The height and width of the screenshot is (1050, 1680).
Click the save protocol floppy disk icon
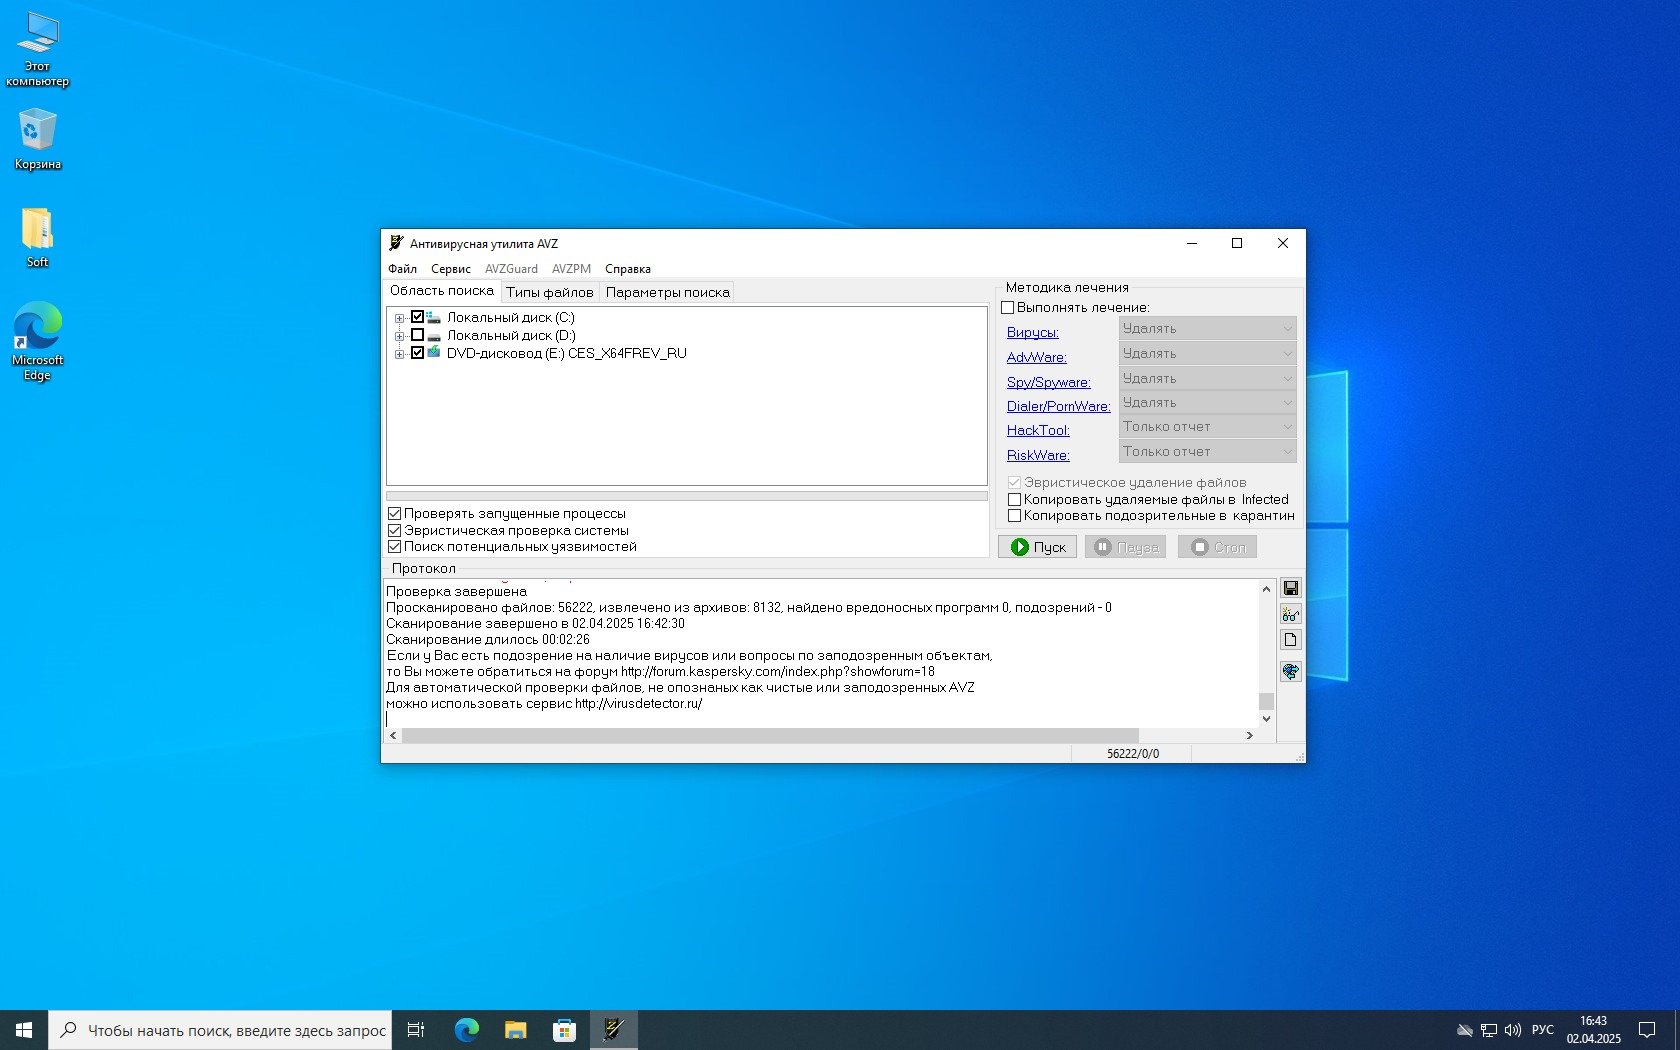pos(1290,588)
